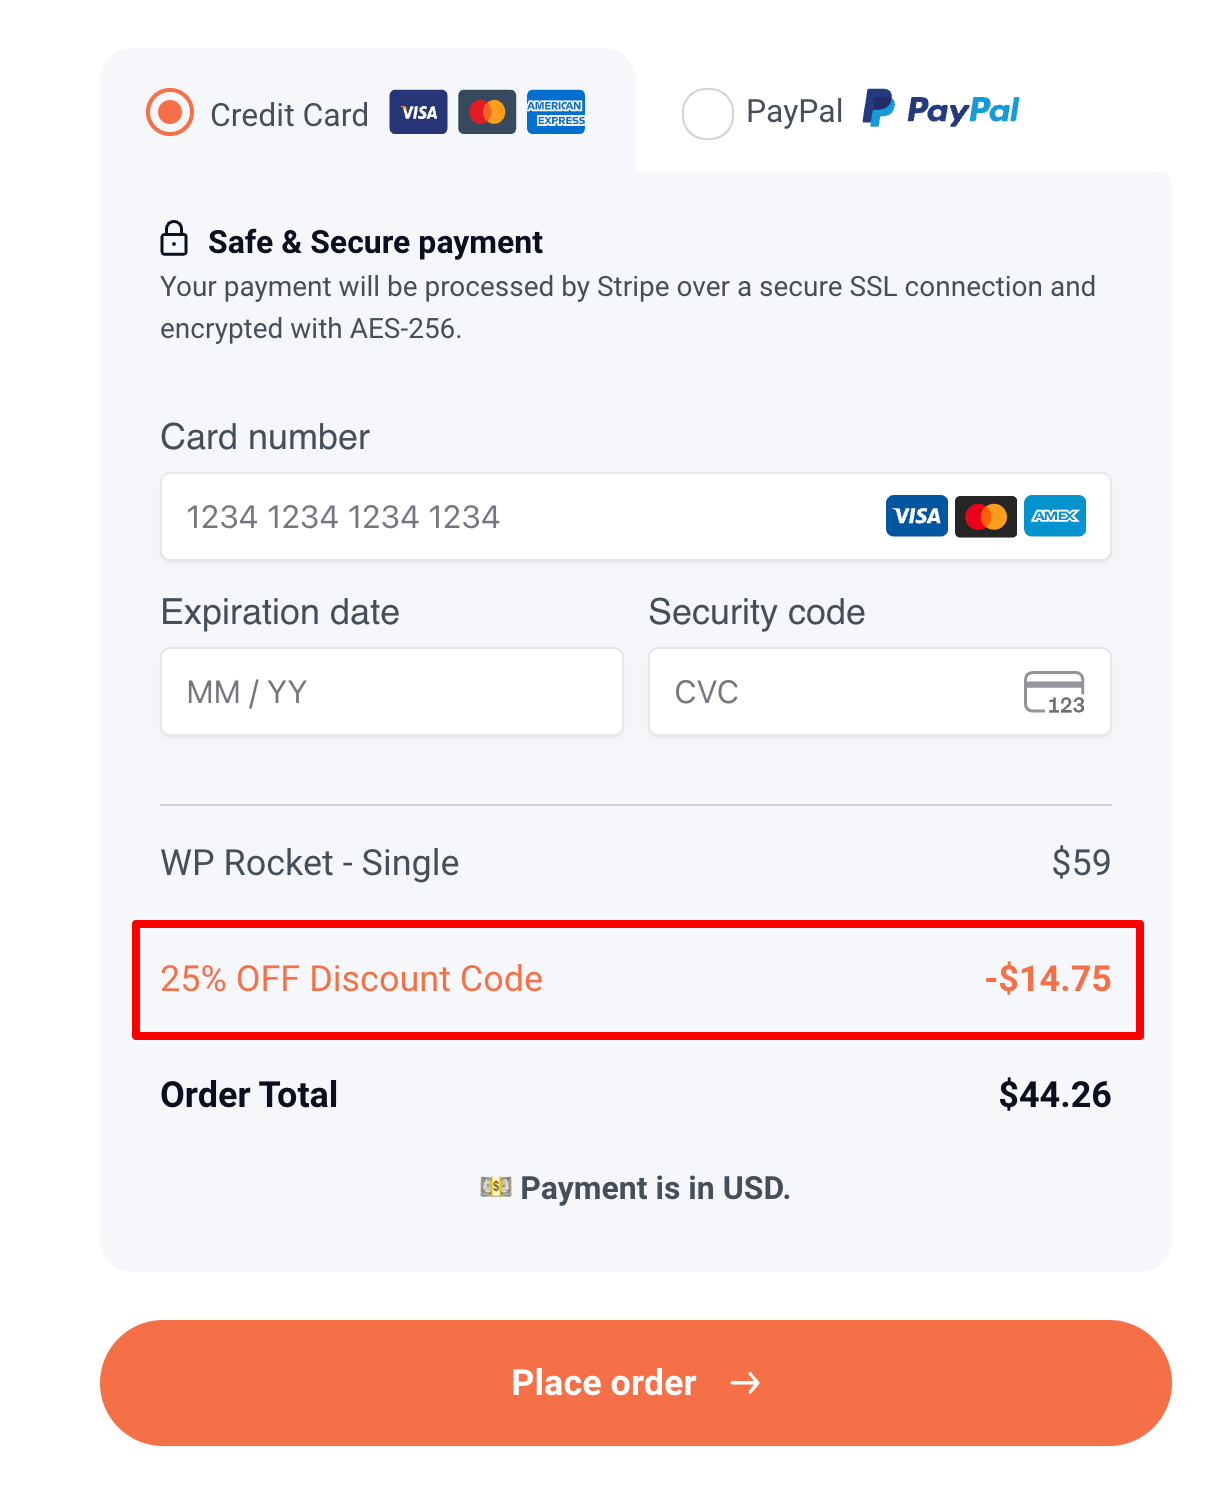Click the Mastercard icon next to Visa
Viewport: 1226px width, 1486px height.
[x=487, y=112]
